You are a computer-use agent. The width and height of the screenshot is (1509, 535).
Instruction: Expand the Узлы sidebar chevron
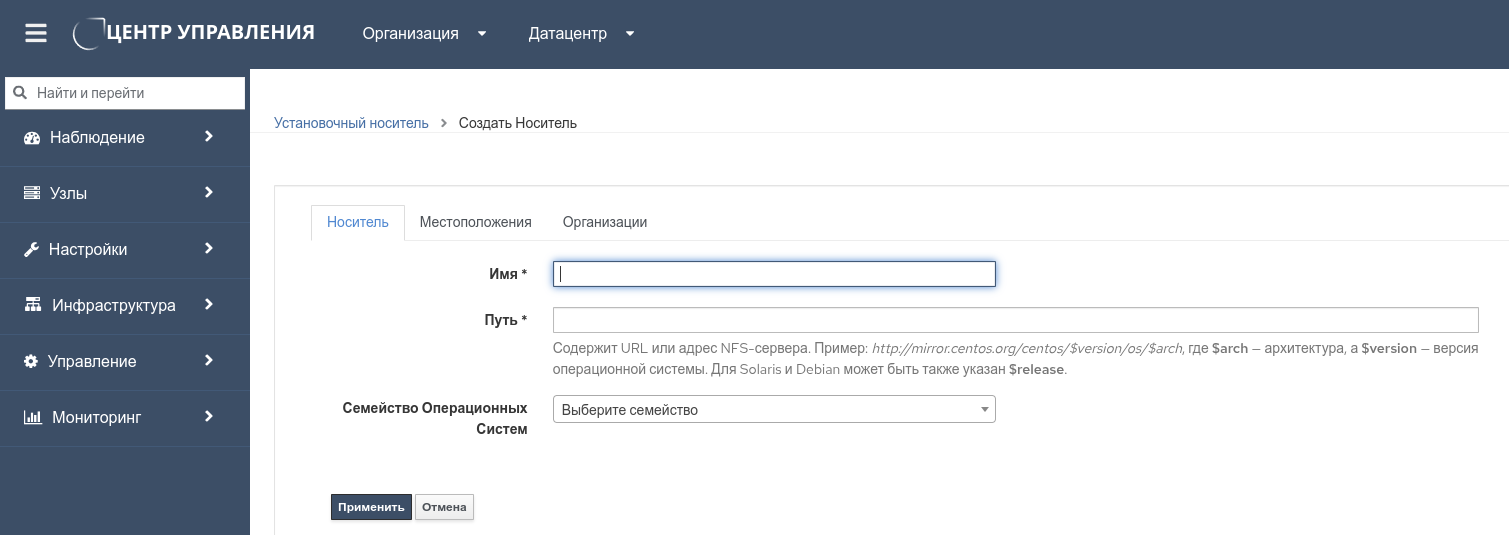(x=209, y=193)
